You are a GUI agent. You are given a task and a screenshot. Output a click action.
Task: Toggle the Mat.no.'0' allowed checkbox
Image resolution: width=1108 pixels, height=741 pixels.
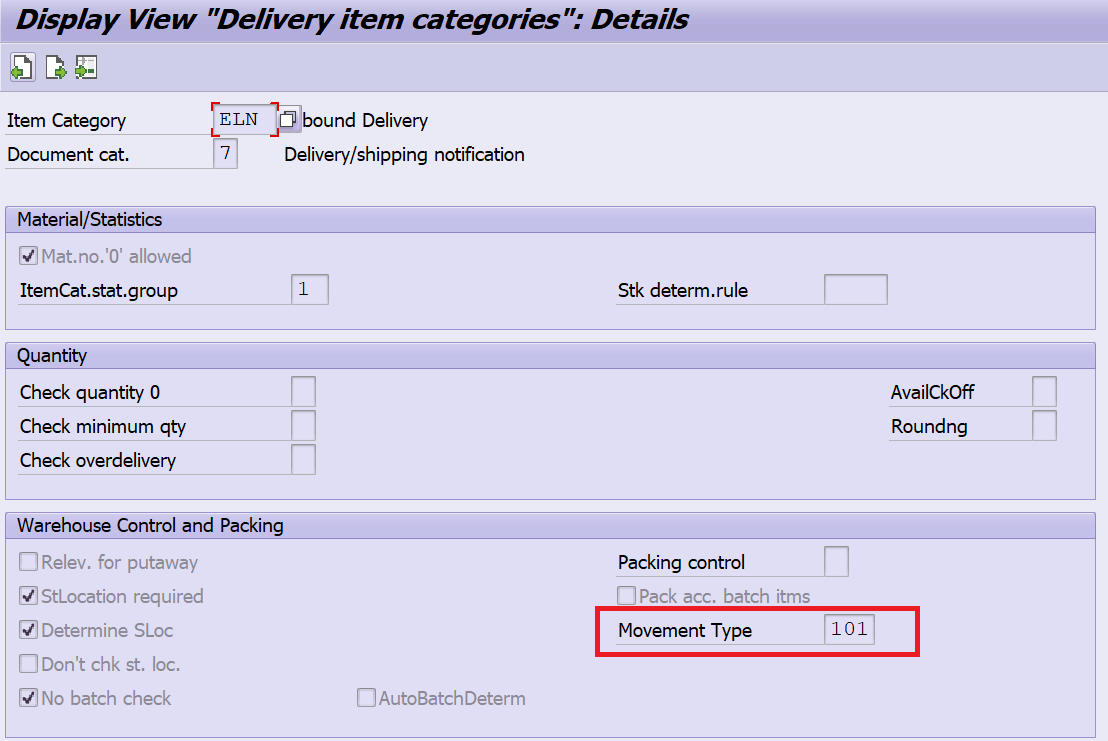(x=29, y=257)
